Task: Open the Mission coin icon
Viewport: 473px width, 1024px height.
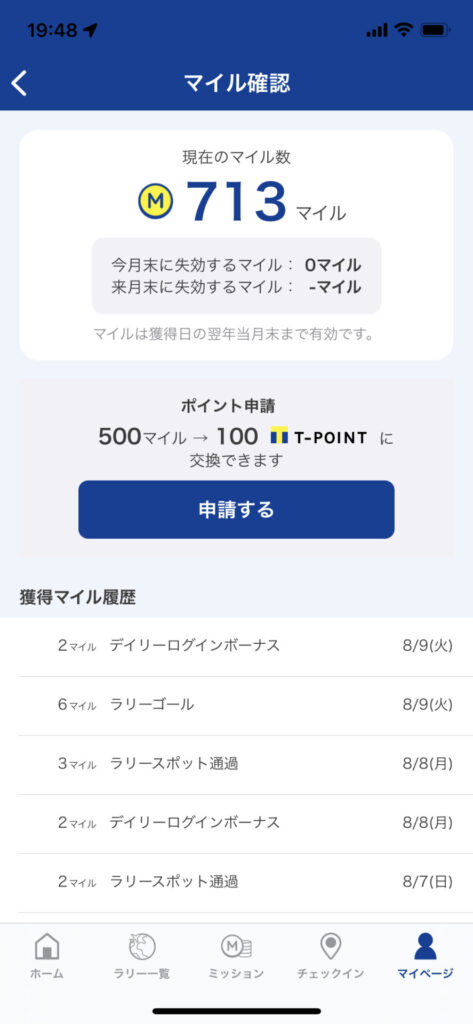Action: 236,946
